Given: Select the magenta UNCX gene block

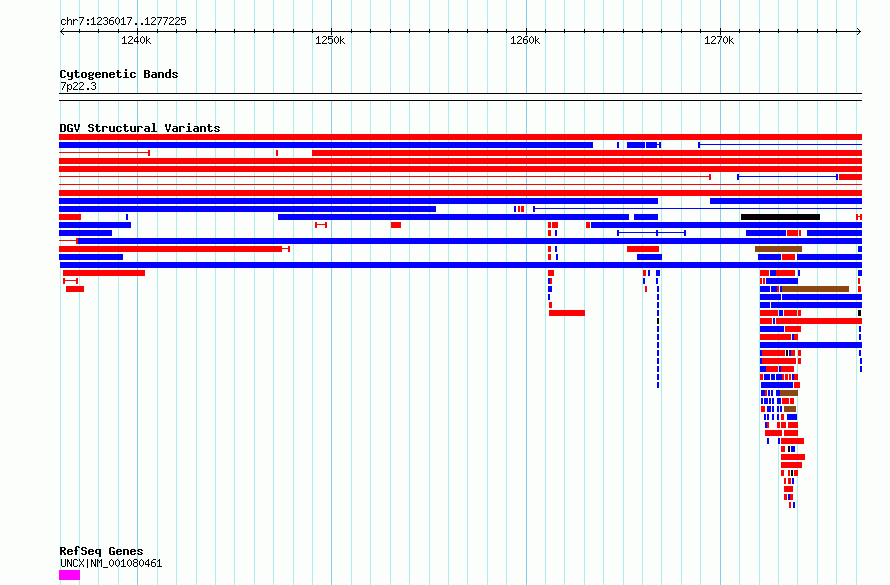Looking at the screenshot, I should [70, 575].
